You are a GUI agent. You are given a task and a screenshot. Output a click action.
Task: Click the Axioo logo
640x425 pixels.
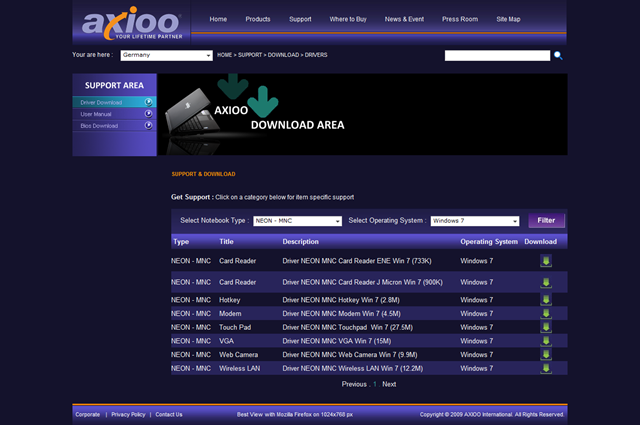[x=132, y=24]
